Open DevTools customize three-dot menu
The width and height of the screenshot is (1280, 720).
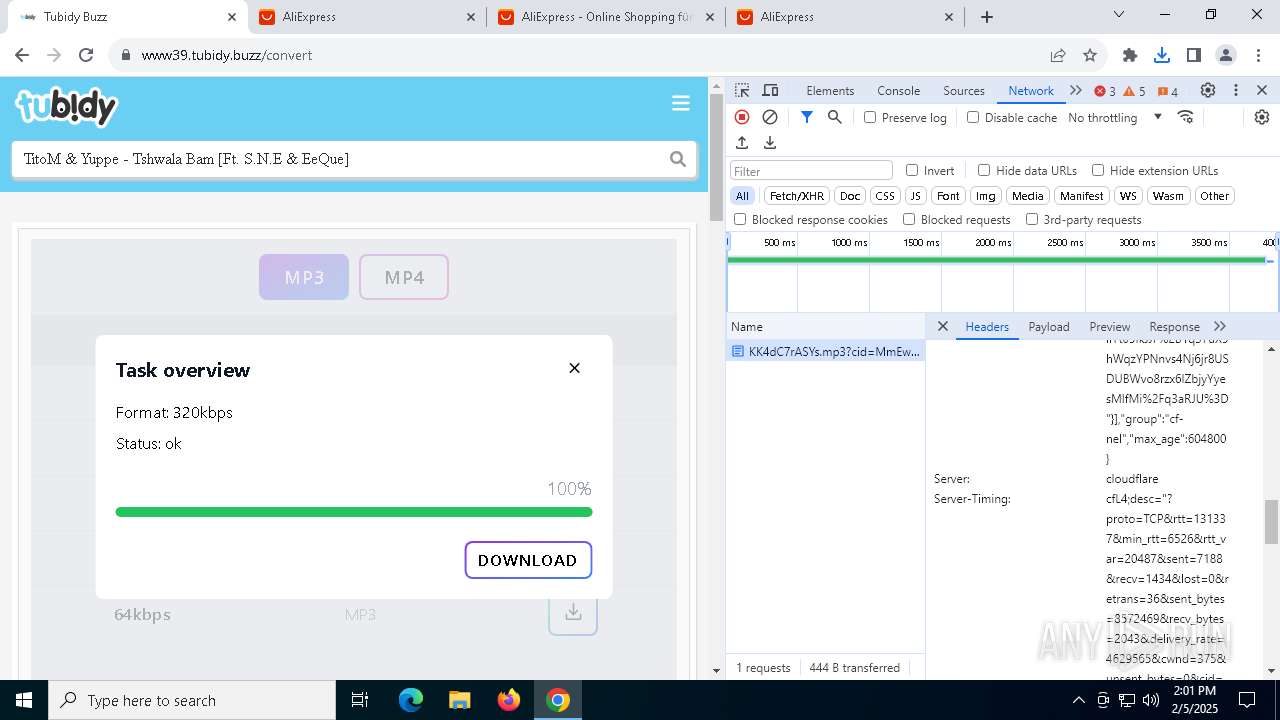click(1236, 90)
